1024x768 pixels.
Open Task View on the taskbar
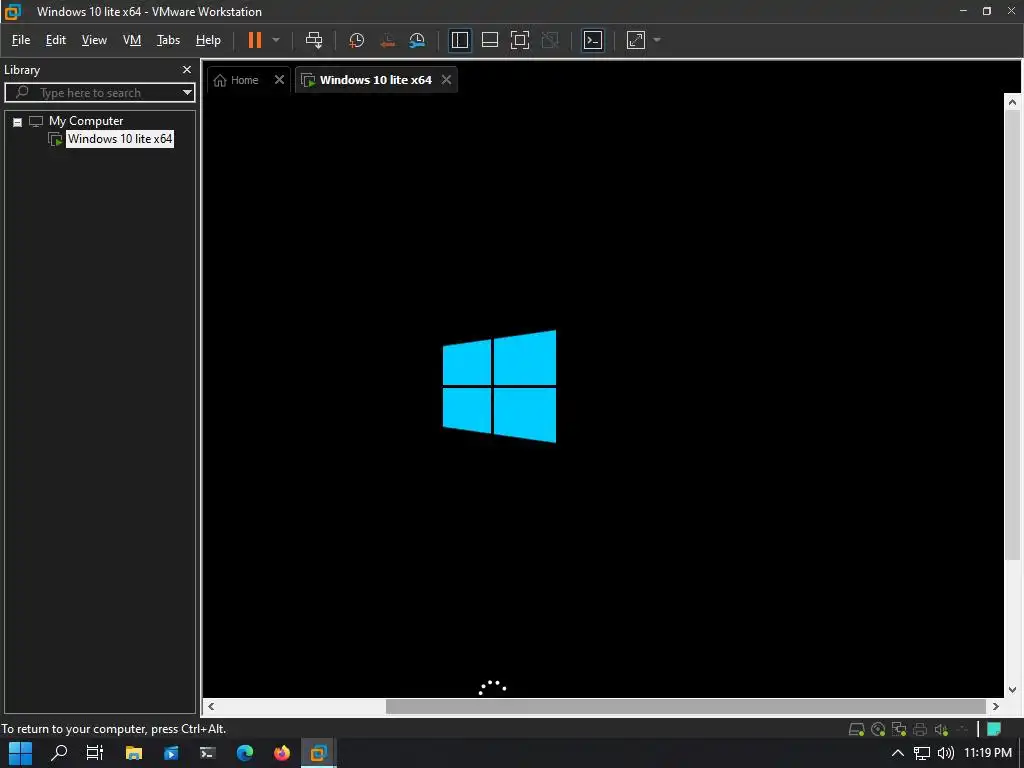[x=95, y=753]
